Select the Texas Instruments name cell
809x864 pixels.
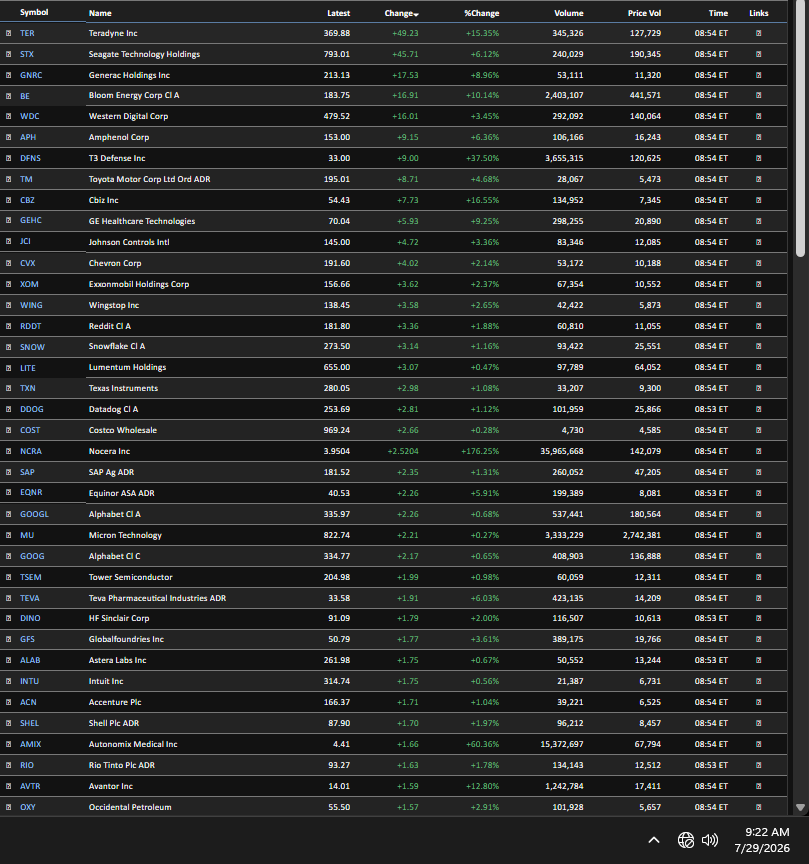point(123,388)
